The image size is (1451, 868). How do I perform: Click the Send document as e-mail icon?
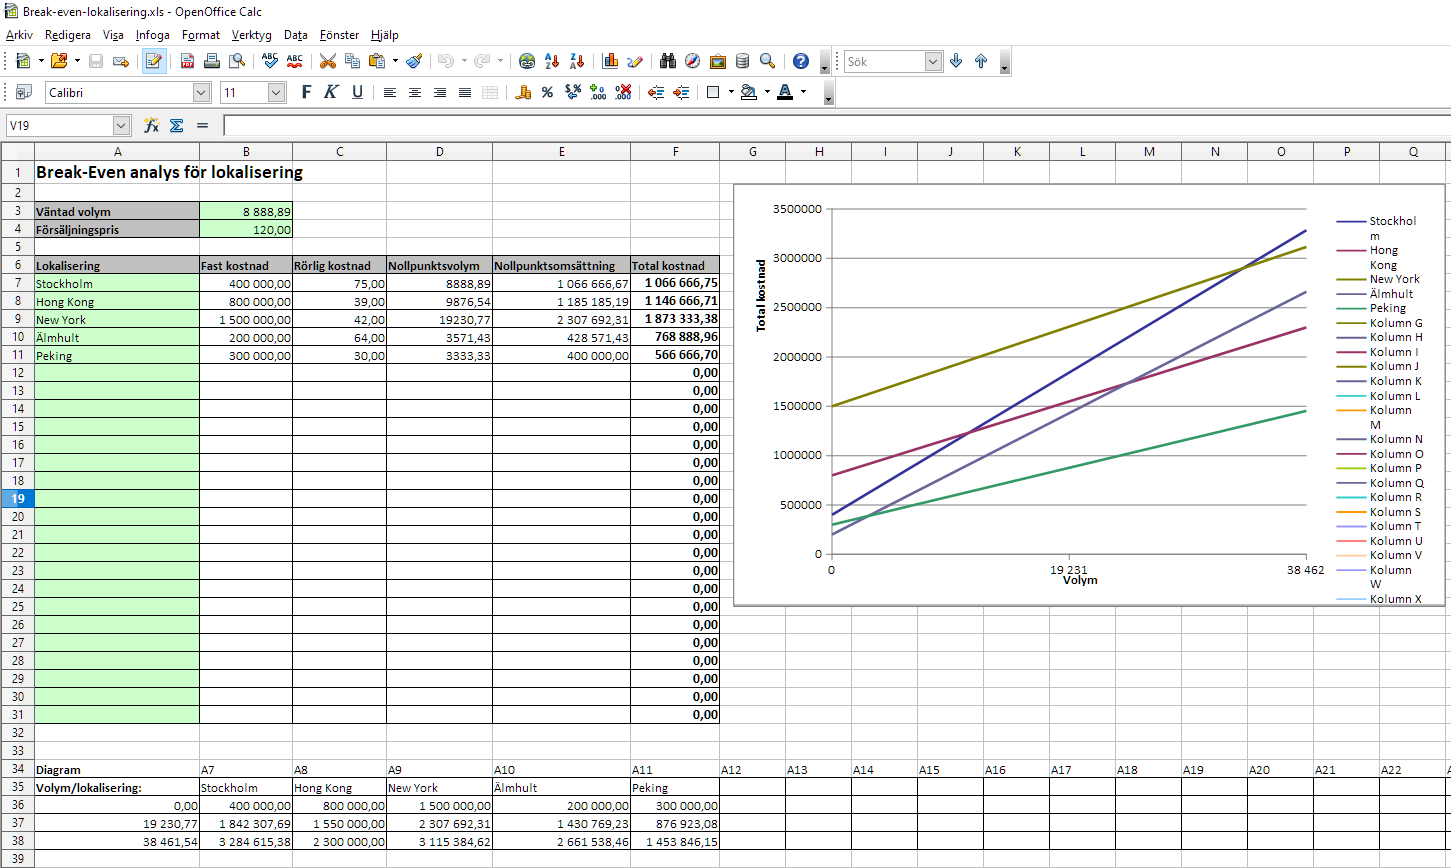[x=121, y=61]
